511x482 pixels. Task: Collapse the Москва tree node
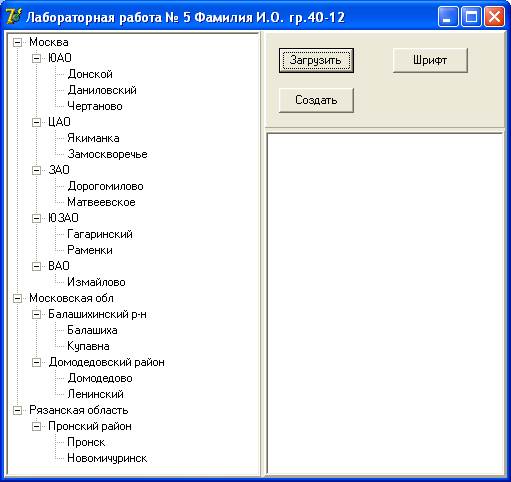[x=17, y=42]
